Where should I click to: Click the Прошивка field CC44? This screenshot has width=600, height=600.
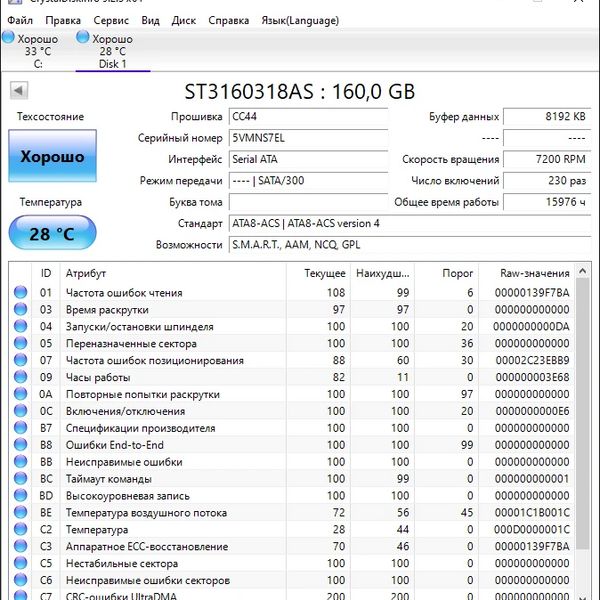308,116
